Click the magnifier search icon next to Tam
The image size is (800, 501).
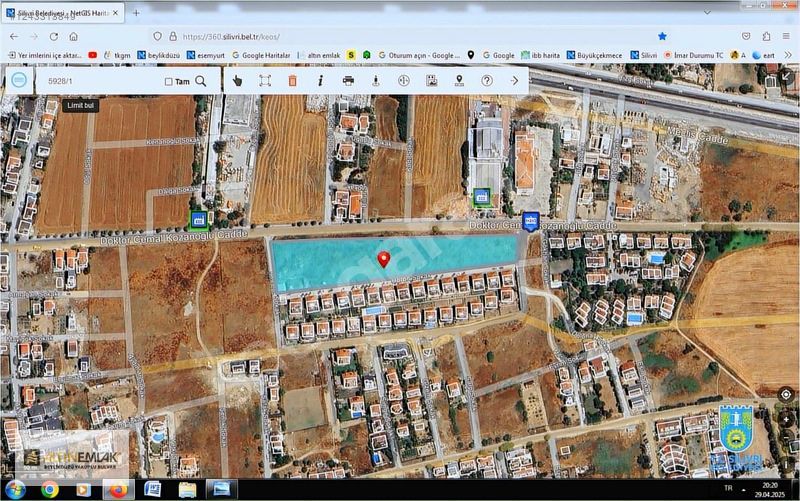click(201, 81)
